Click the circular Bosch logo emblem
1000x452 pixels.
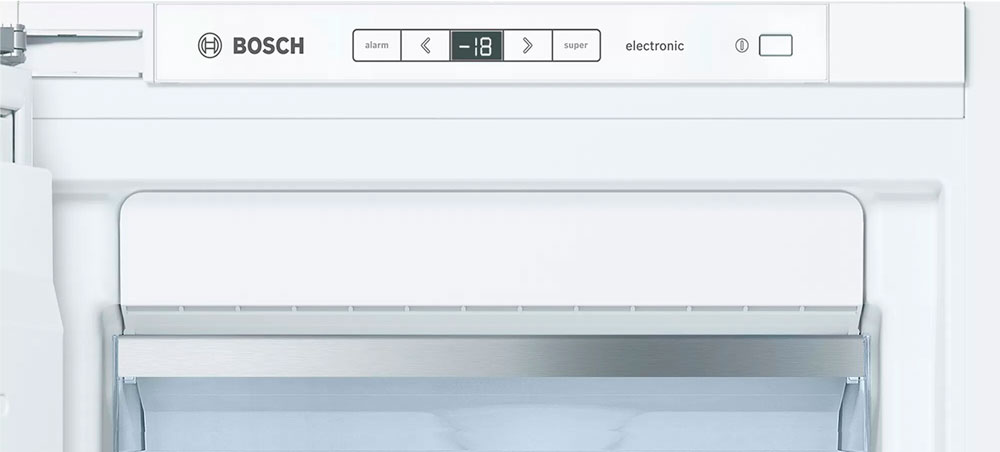pyautogui.click(x=210, y=45)
